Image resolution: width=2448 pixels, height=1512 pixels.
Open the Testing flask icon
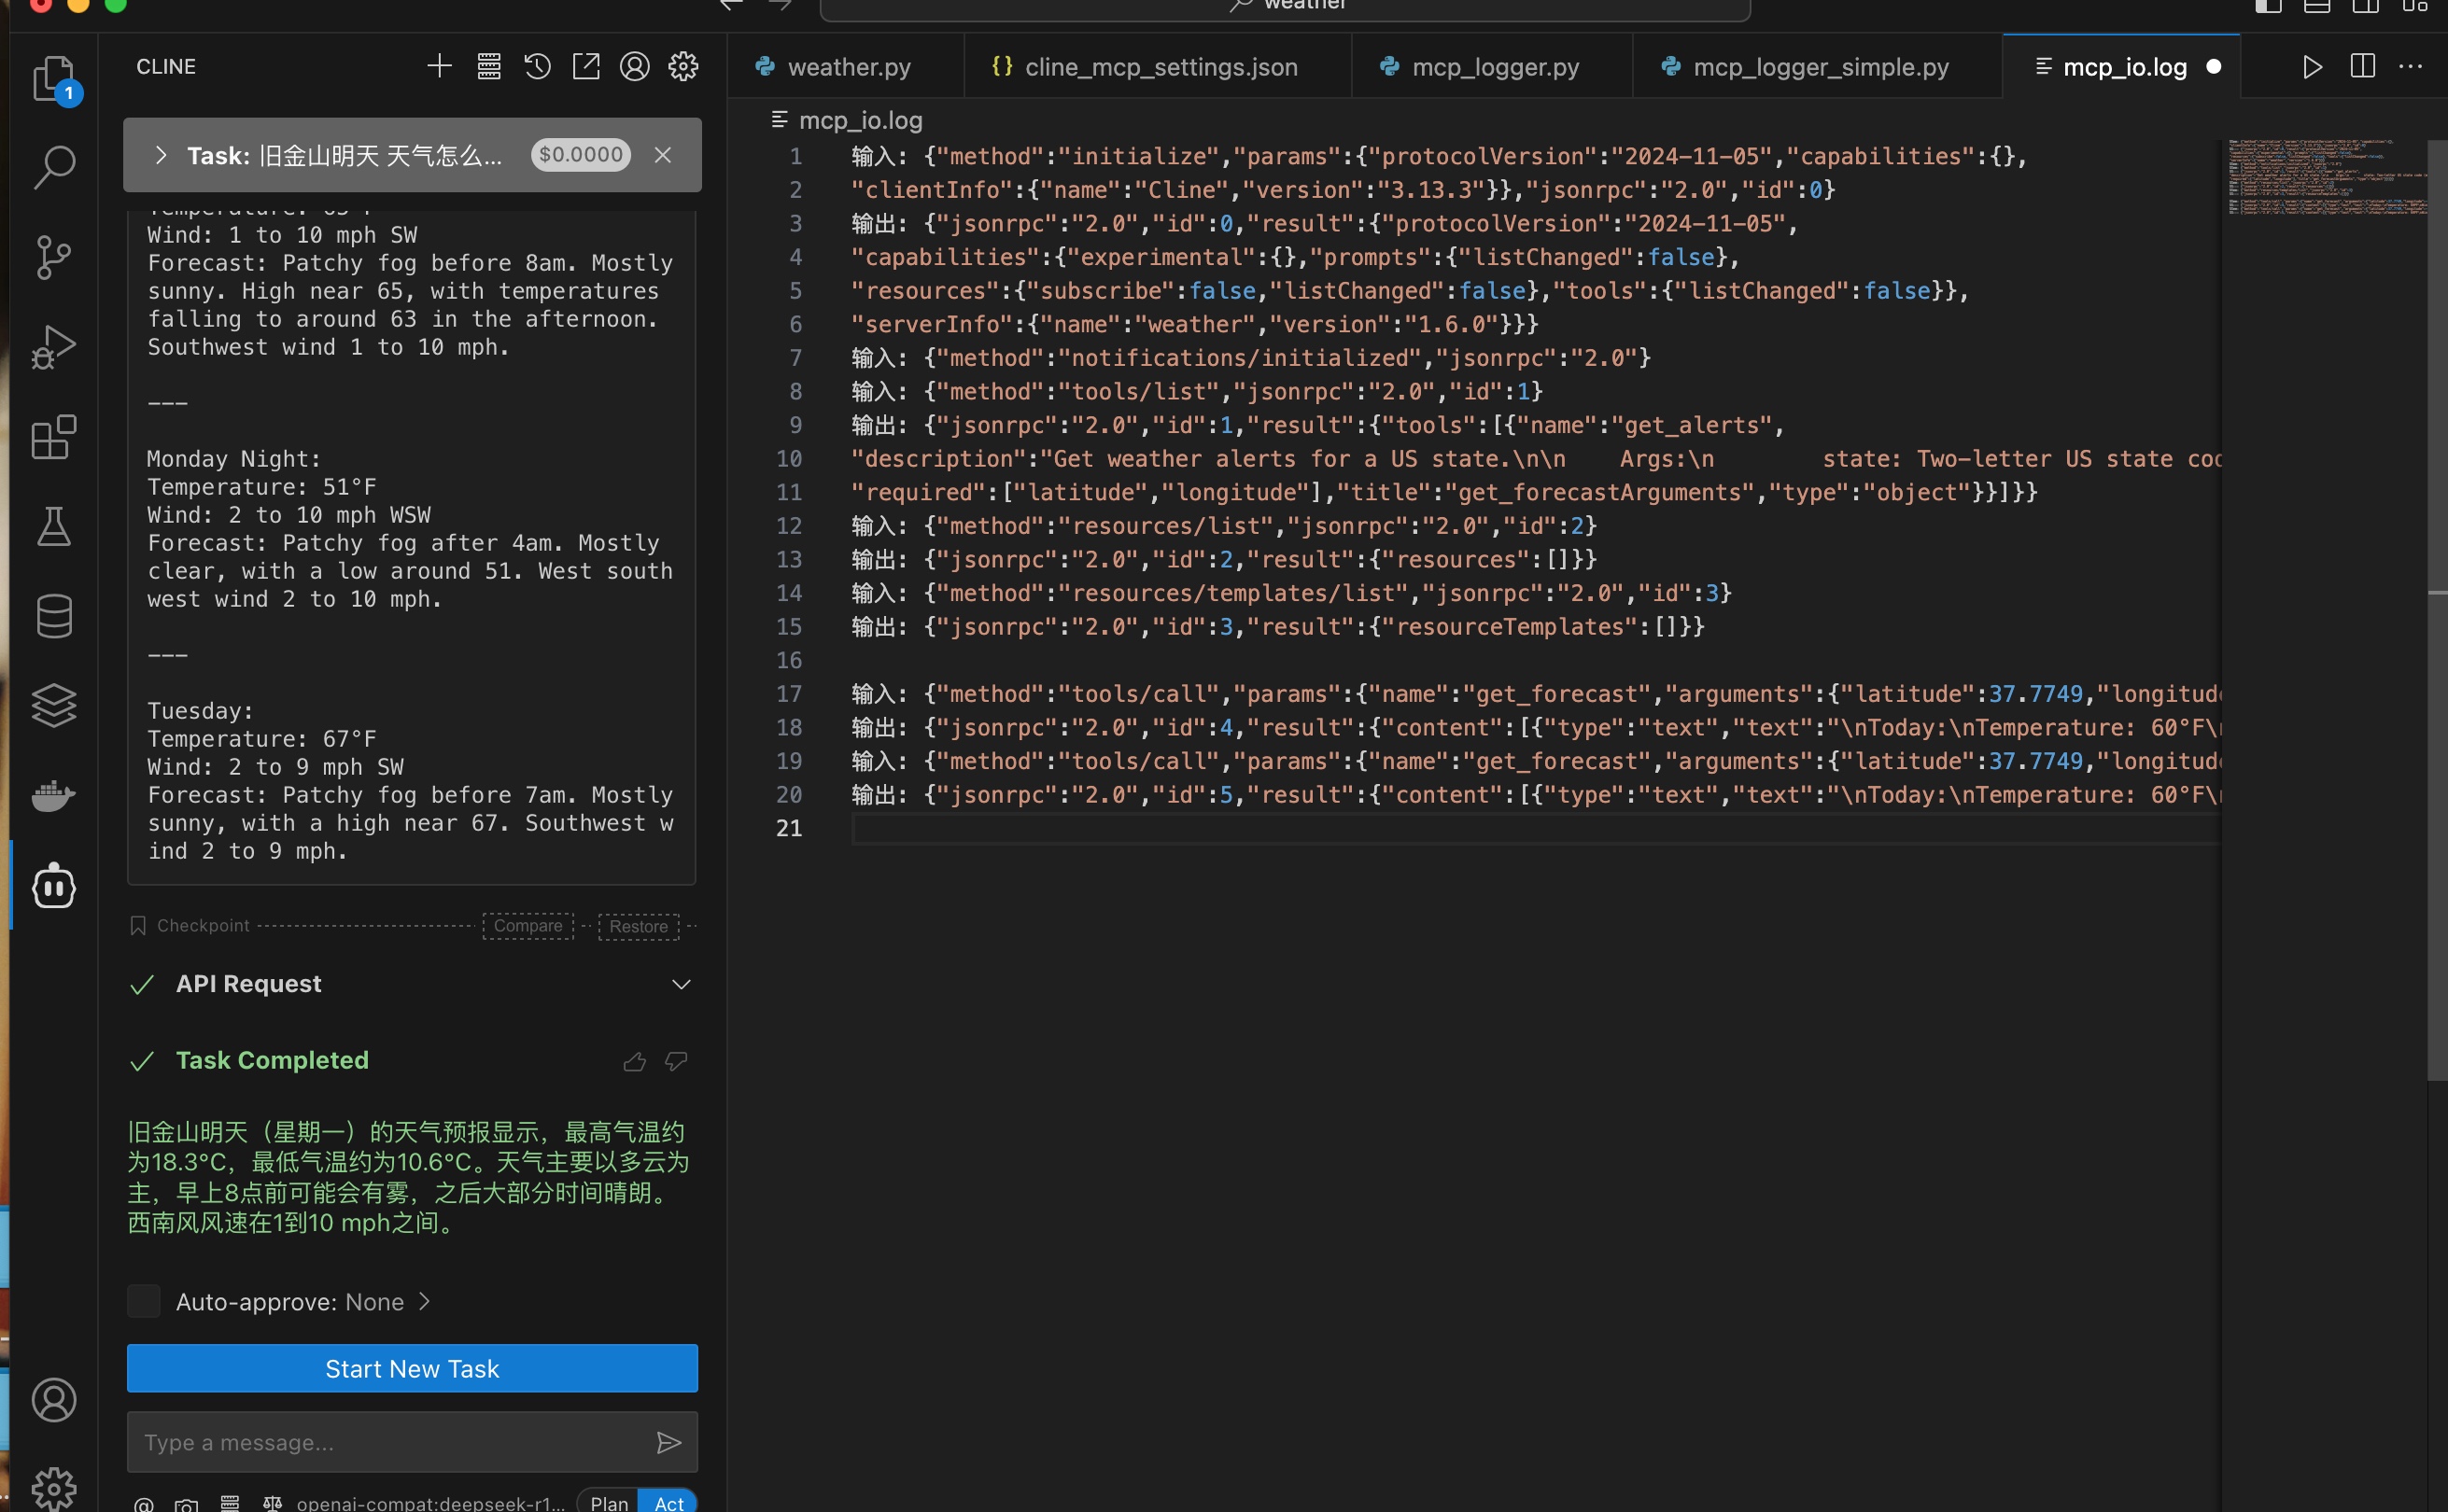pos(54,526)
